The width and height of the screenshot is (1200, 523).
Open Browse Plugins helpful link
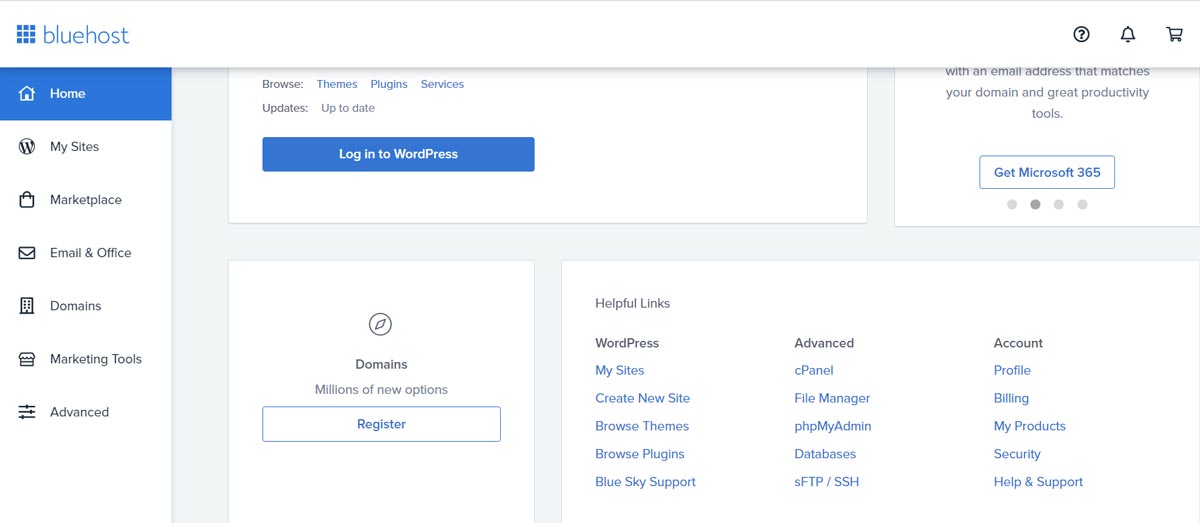(x=640, y=454)
